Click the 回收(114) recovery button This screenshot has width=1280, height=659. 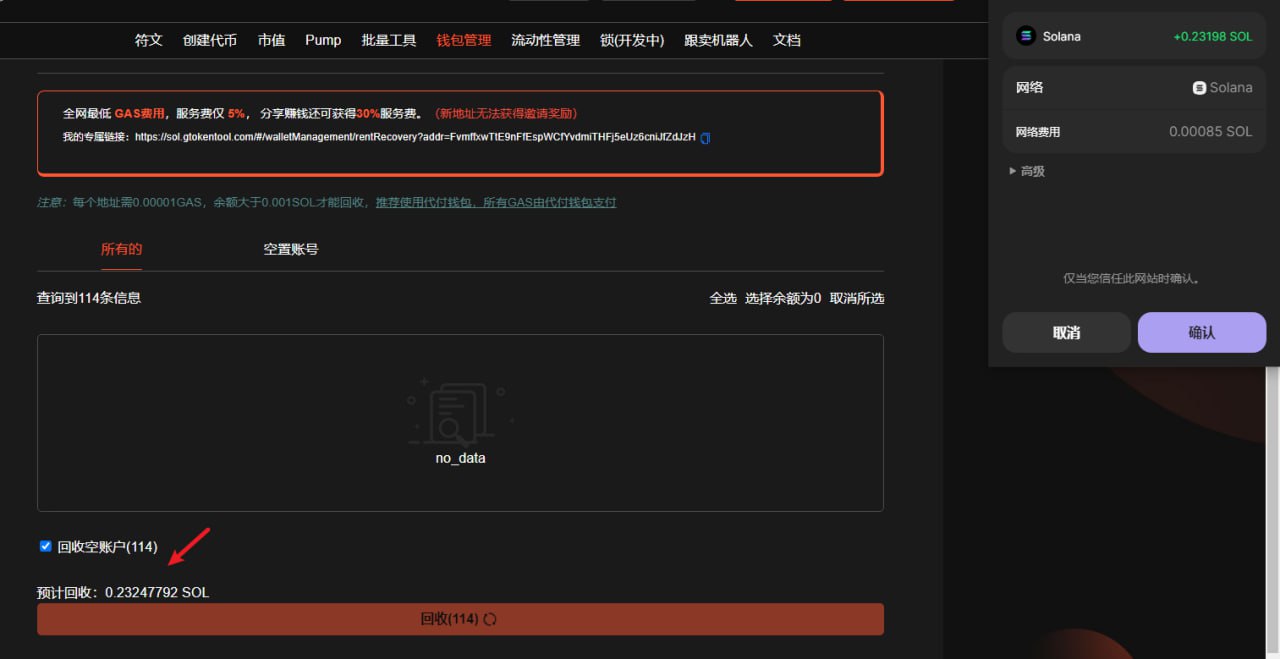point(460,619)
